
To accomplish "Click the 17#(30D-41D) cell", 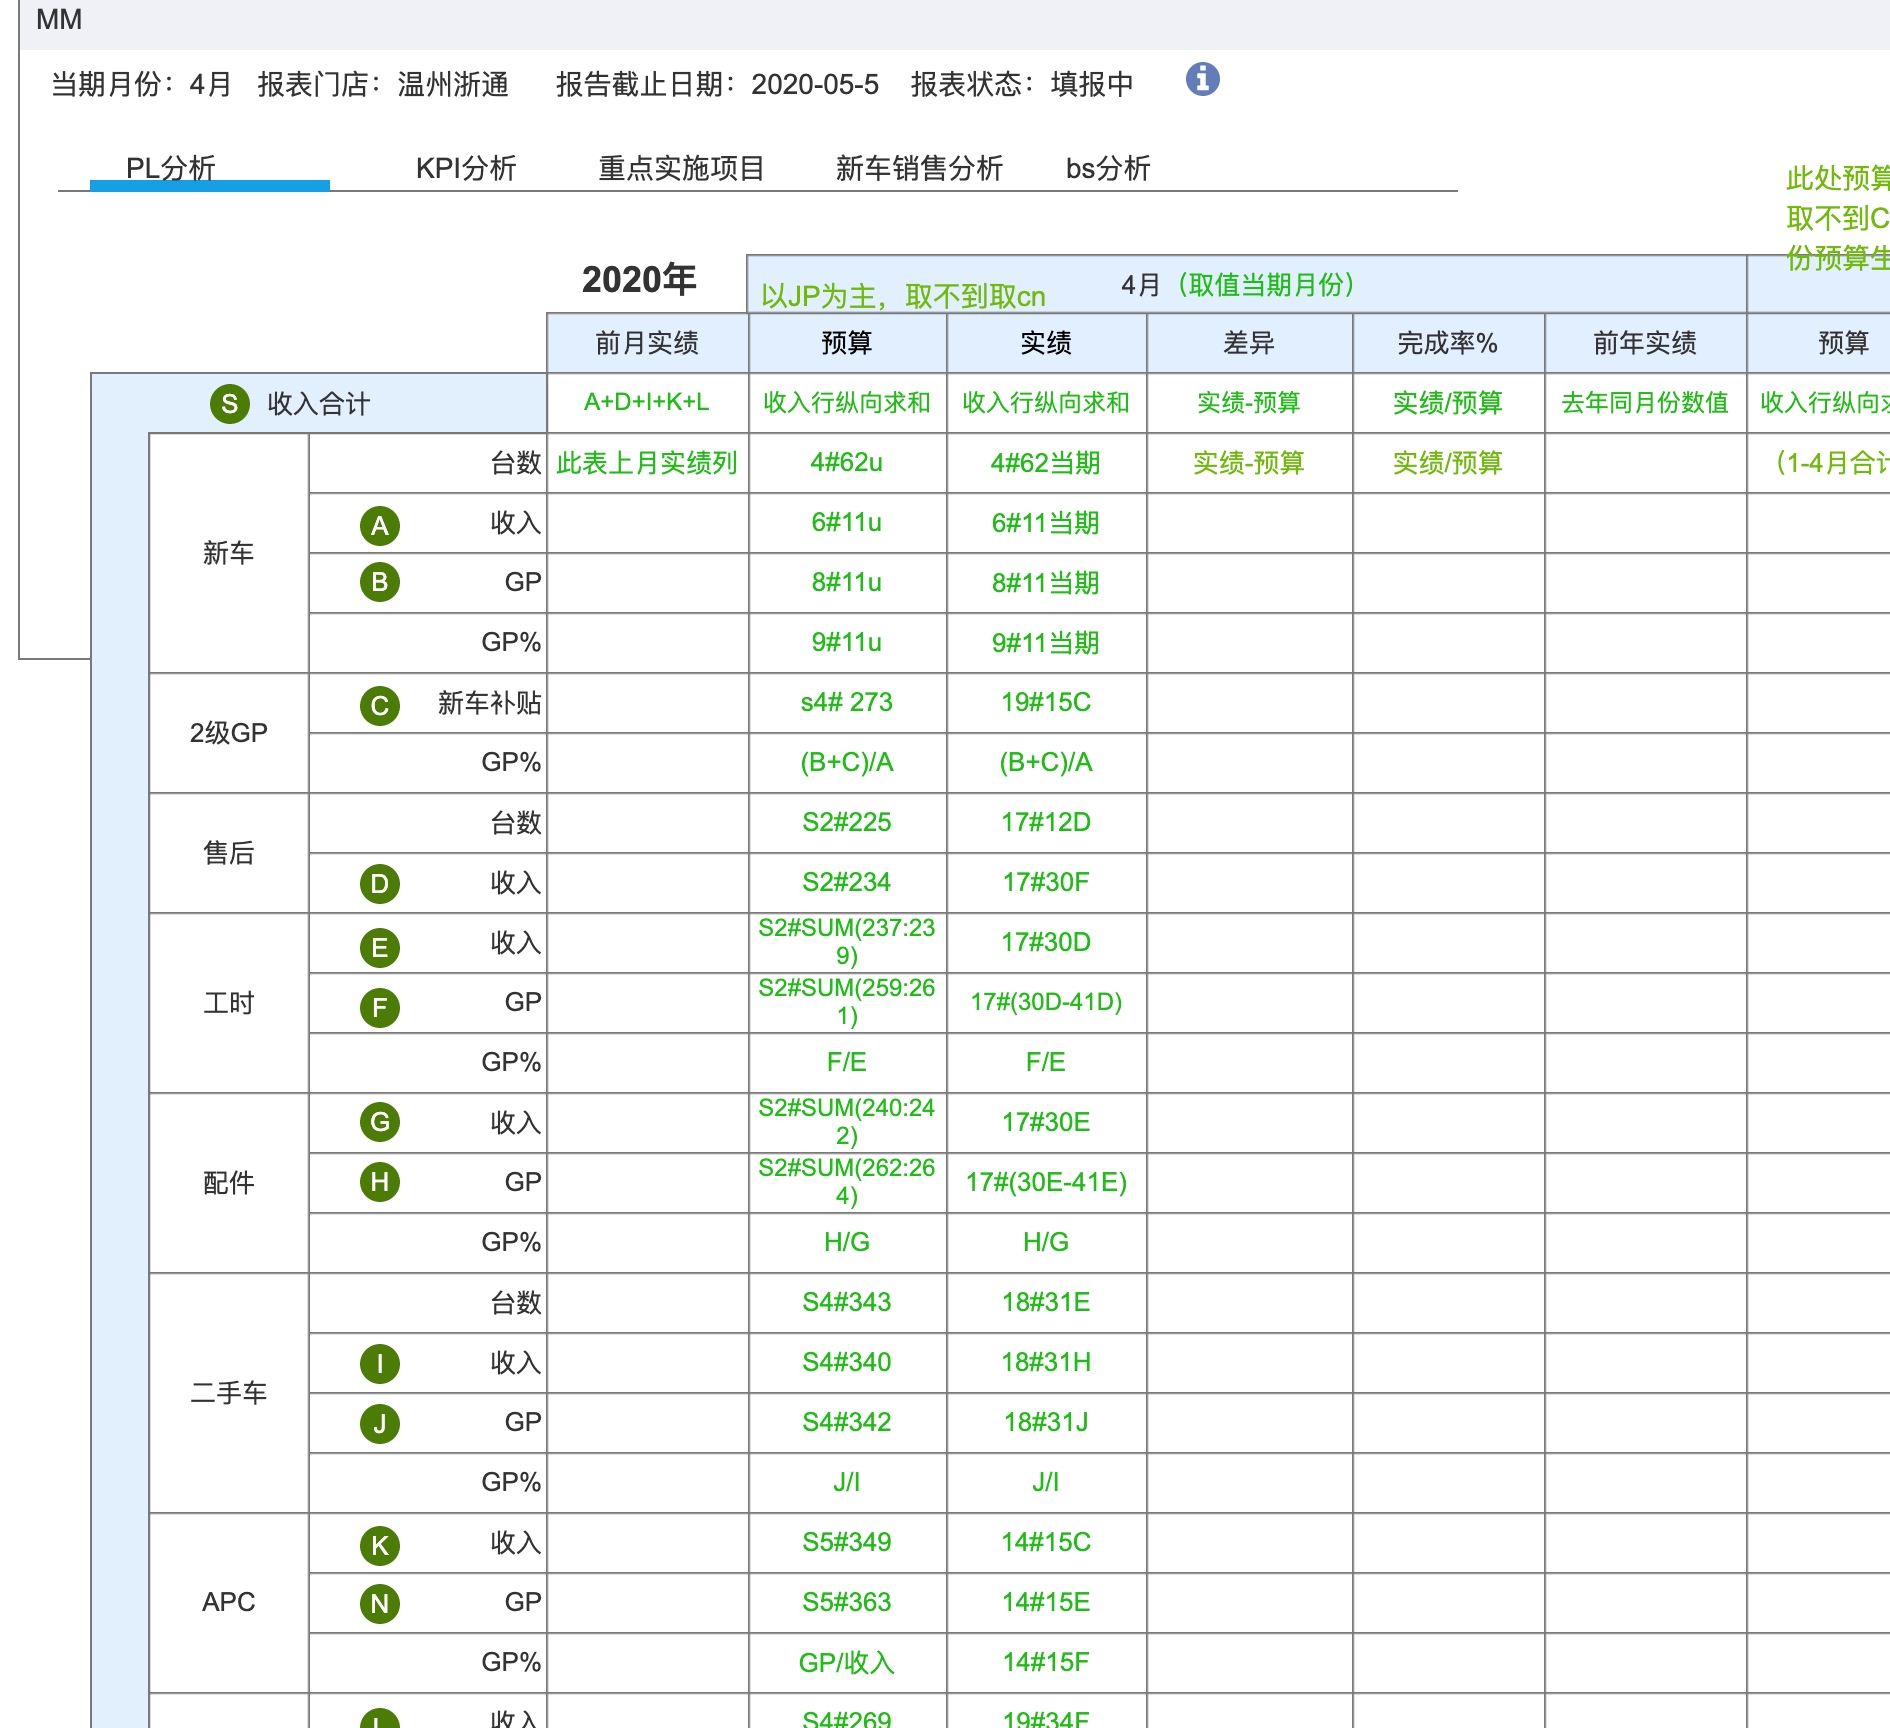I will (x=1046, y=1003).
